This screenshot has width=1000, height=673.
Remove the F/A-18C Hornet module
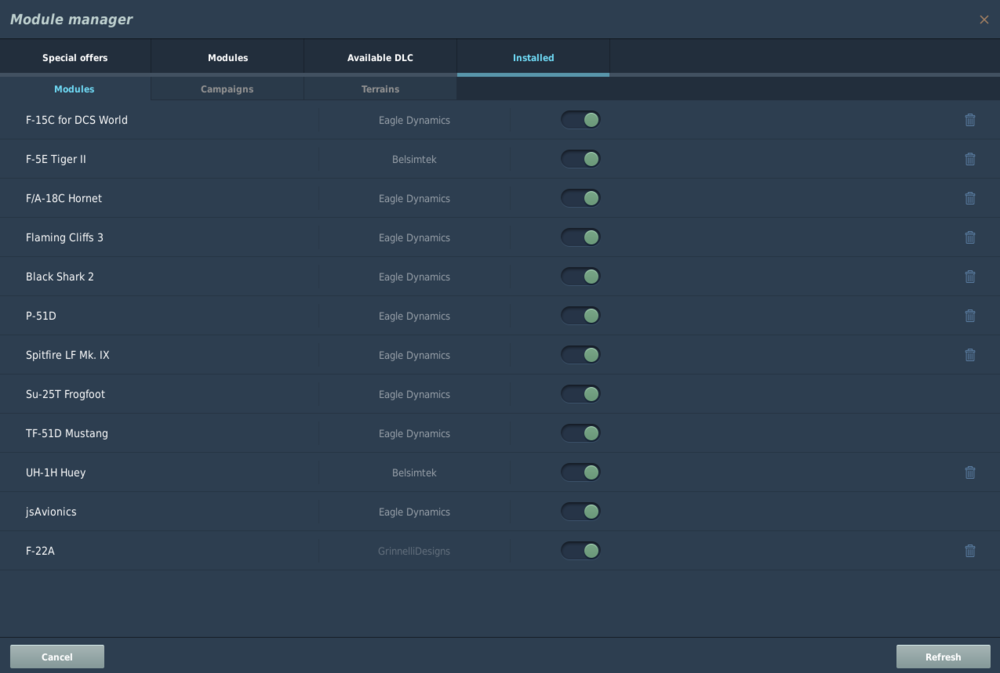969,198
